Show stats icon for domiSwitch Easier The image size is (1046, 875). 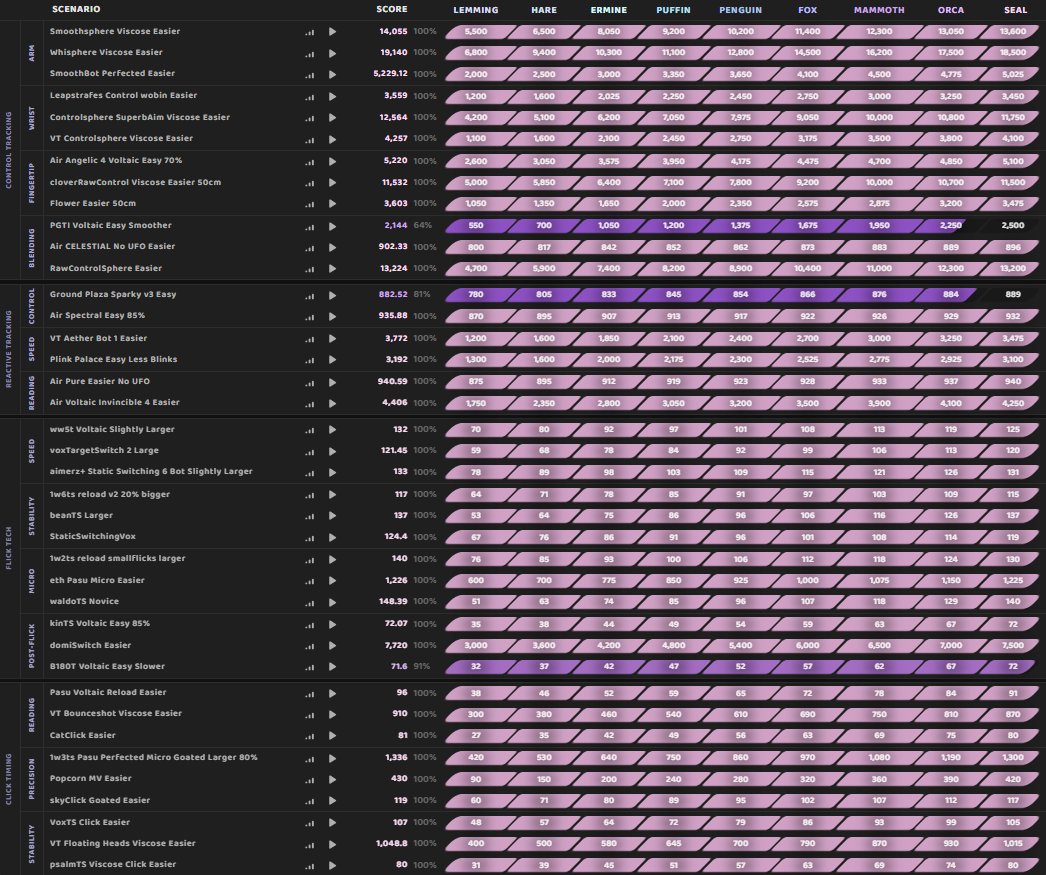coord(310,646)
